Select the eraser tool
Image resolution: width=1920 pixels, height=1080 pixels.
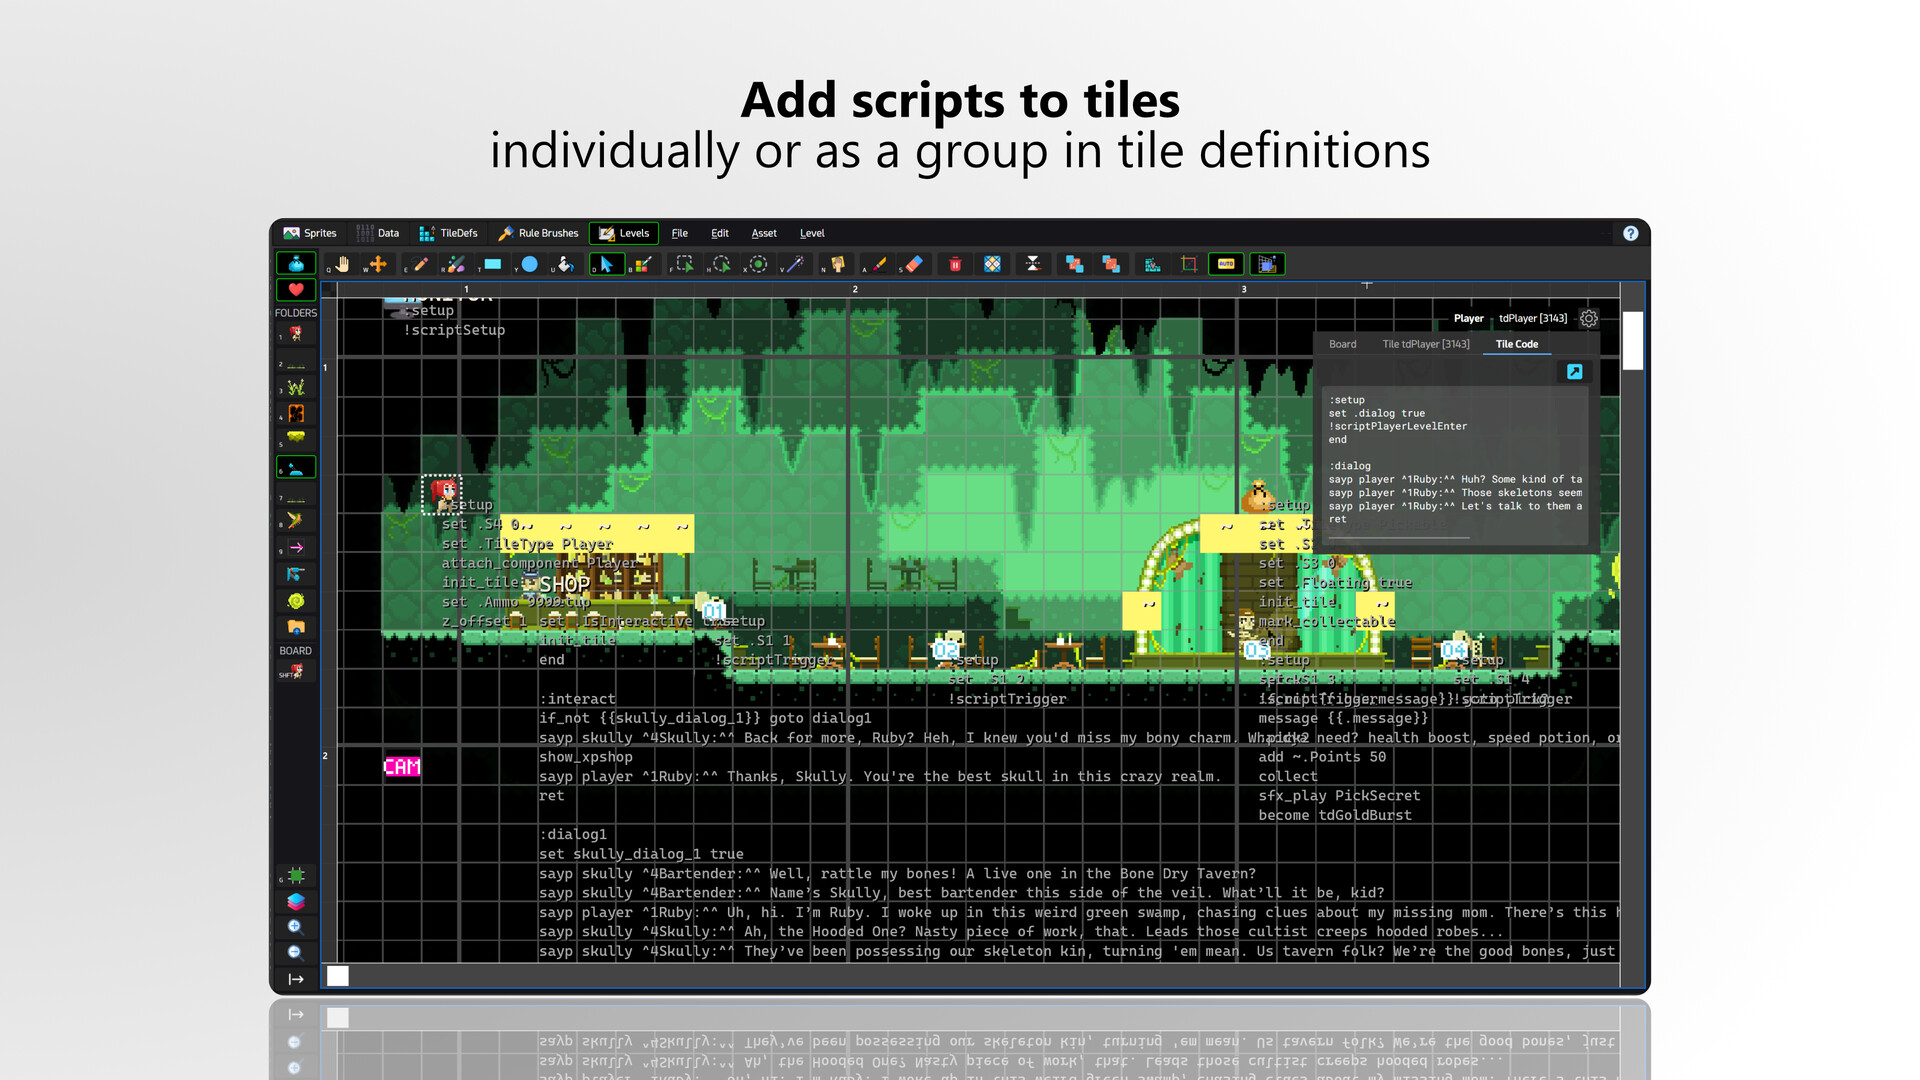(x=914, y=264)
